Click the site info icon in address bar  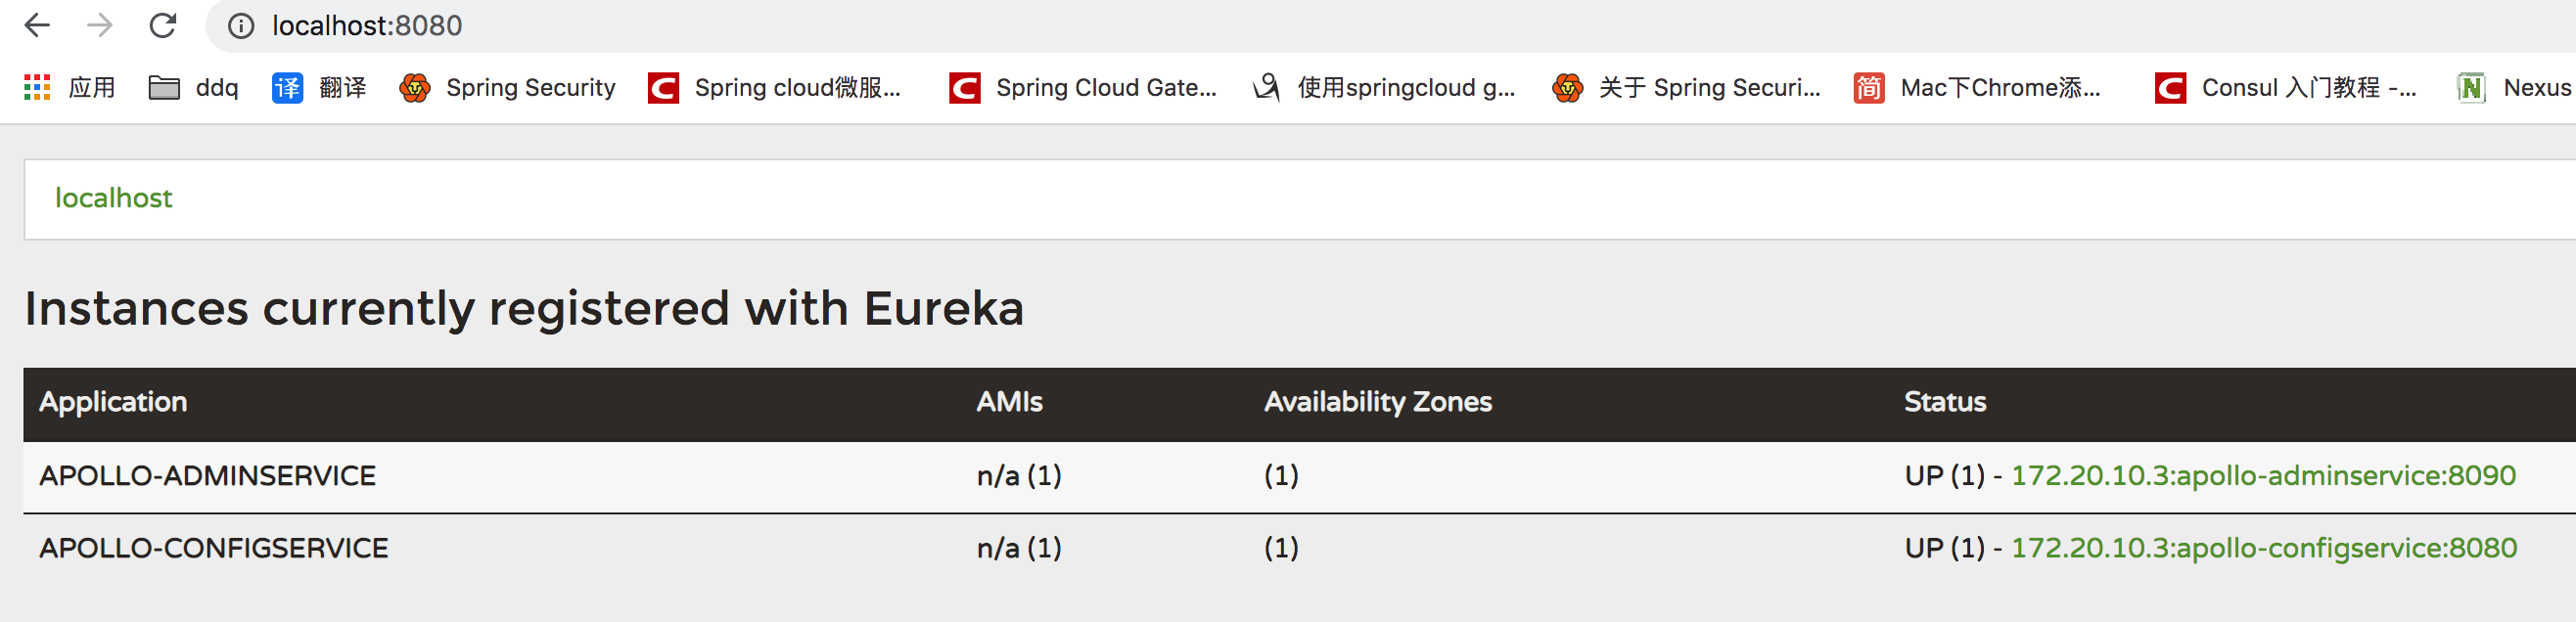point(241,26)
